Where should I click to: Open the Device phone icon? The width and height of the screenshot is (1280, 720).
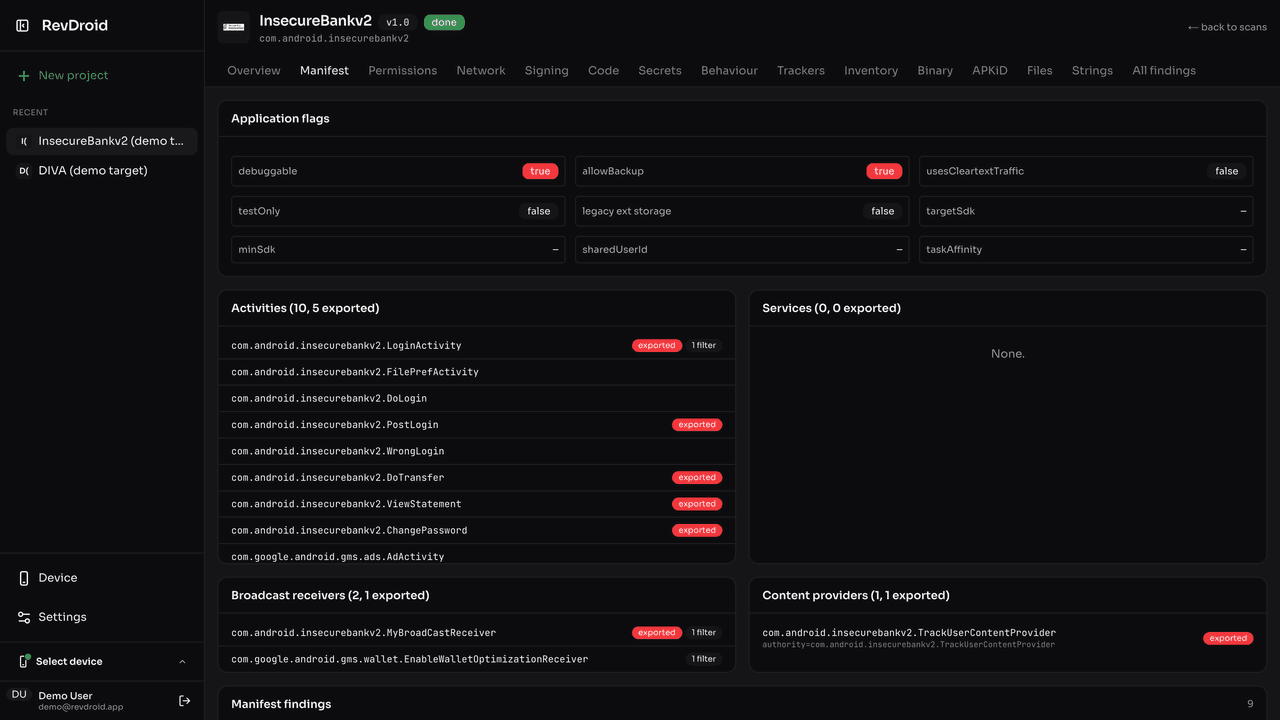click(24, 578)
